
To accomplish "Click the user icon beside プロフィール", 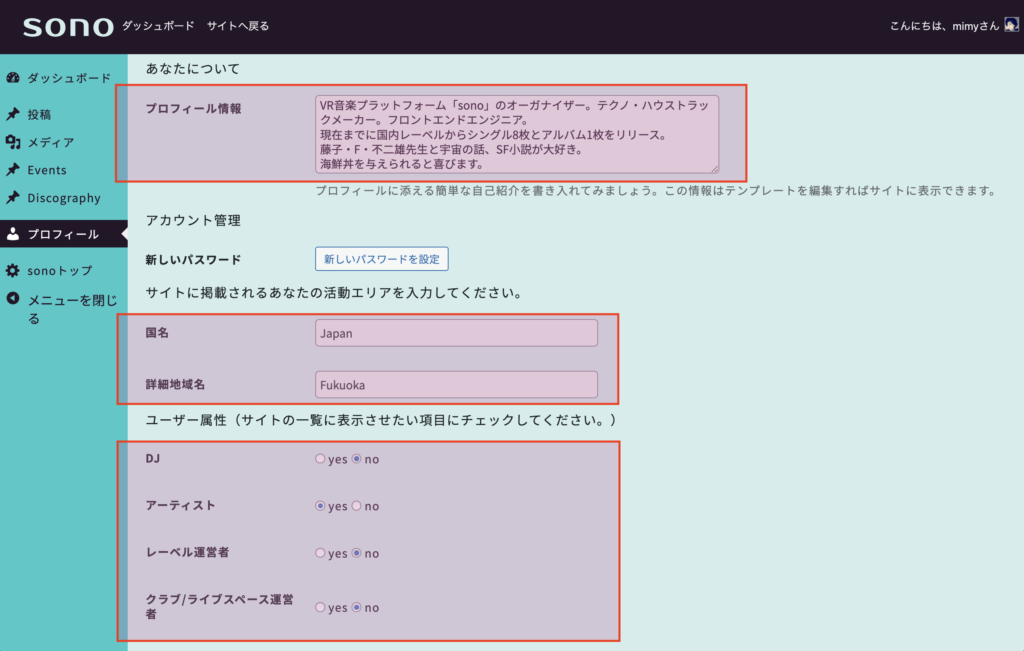I will coord(13,234).
